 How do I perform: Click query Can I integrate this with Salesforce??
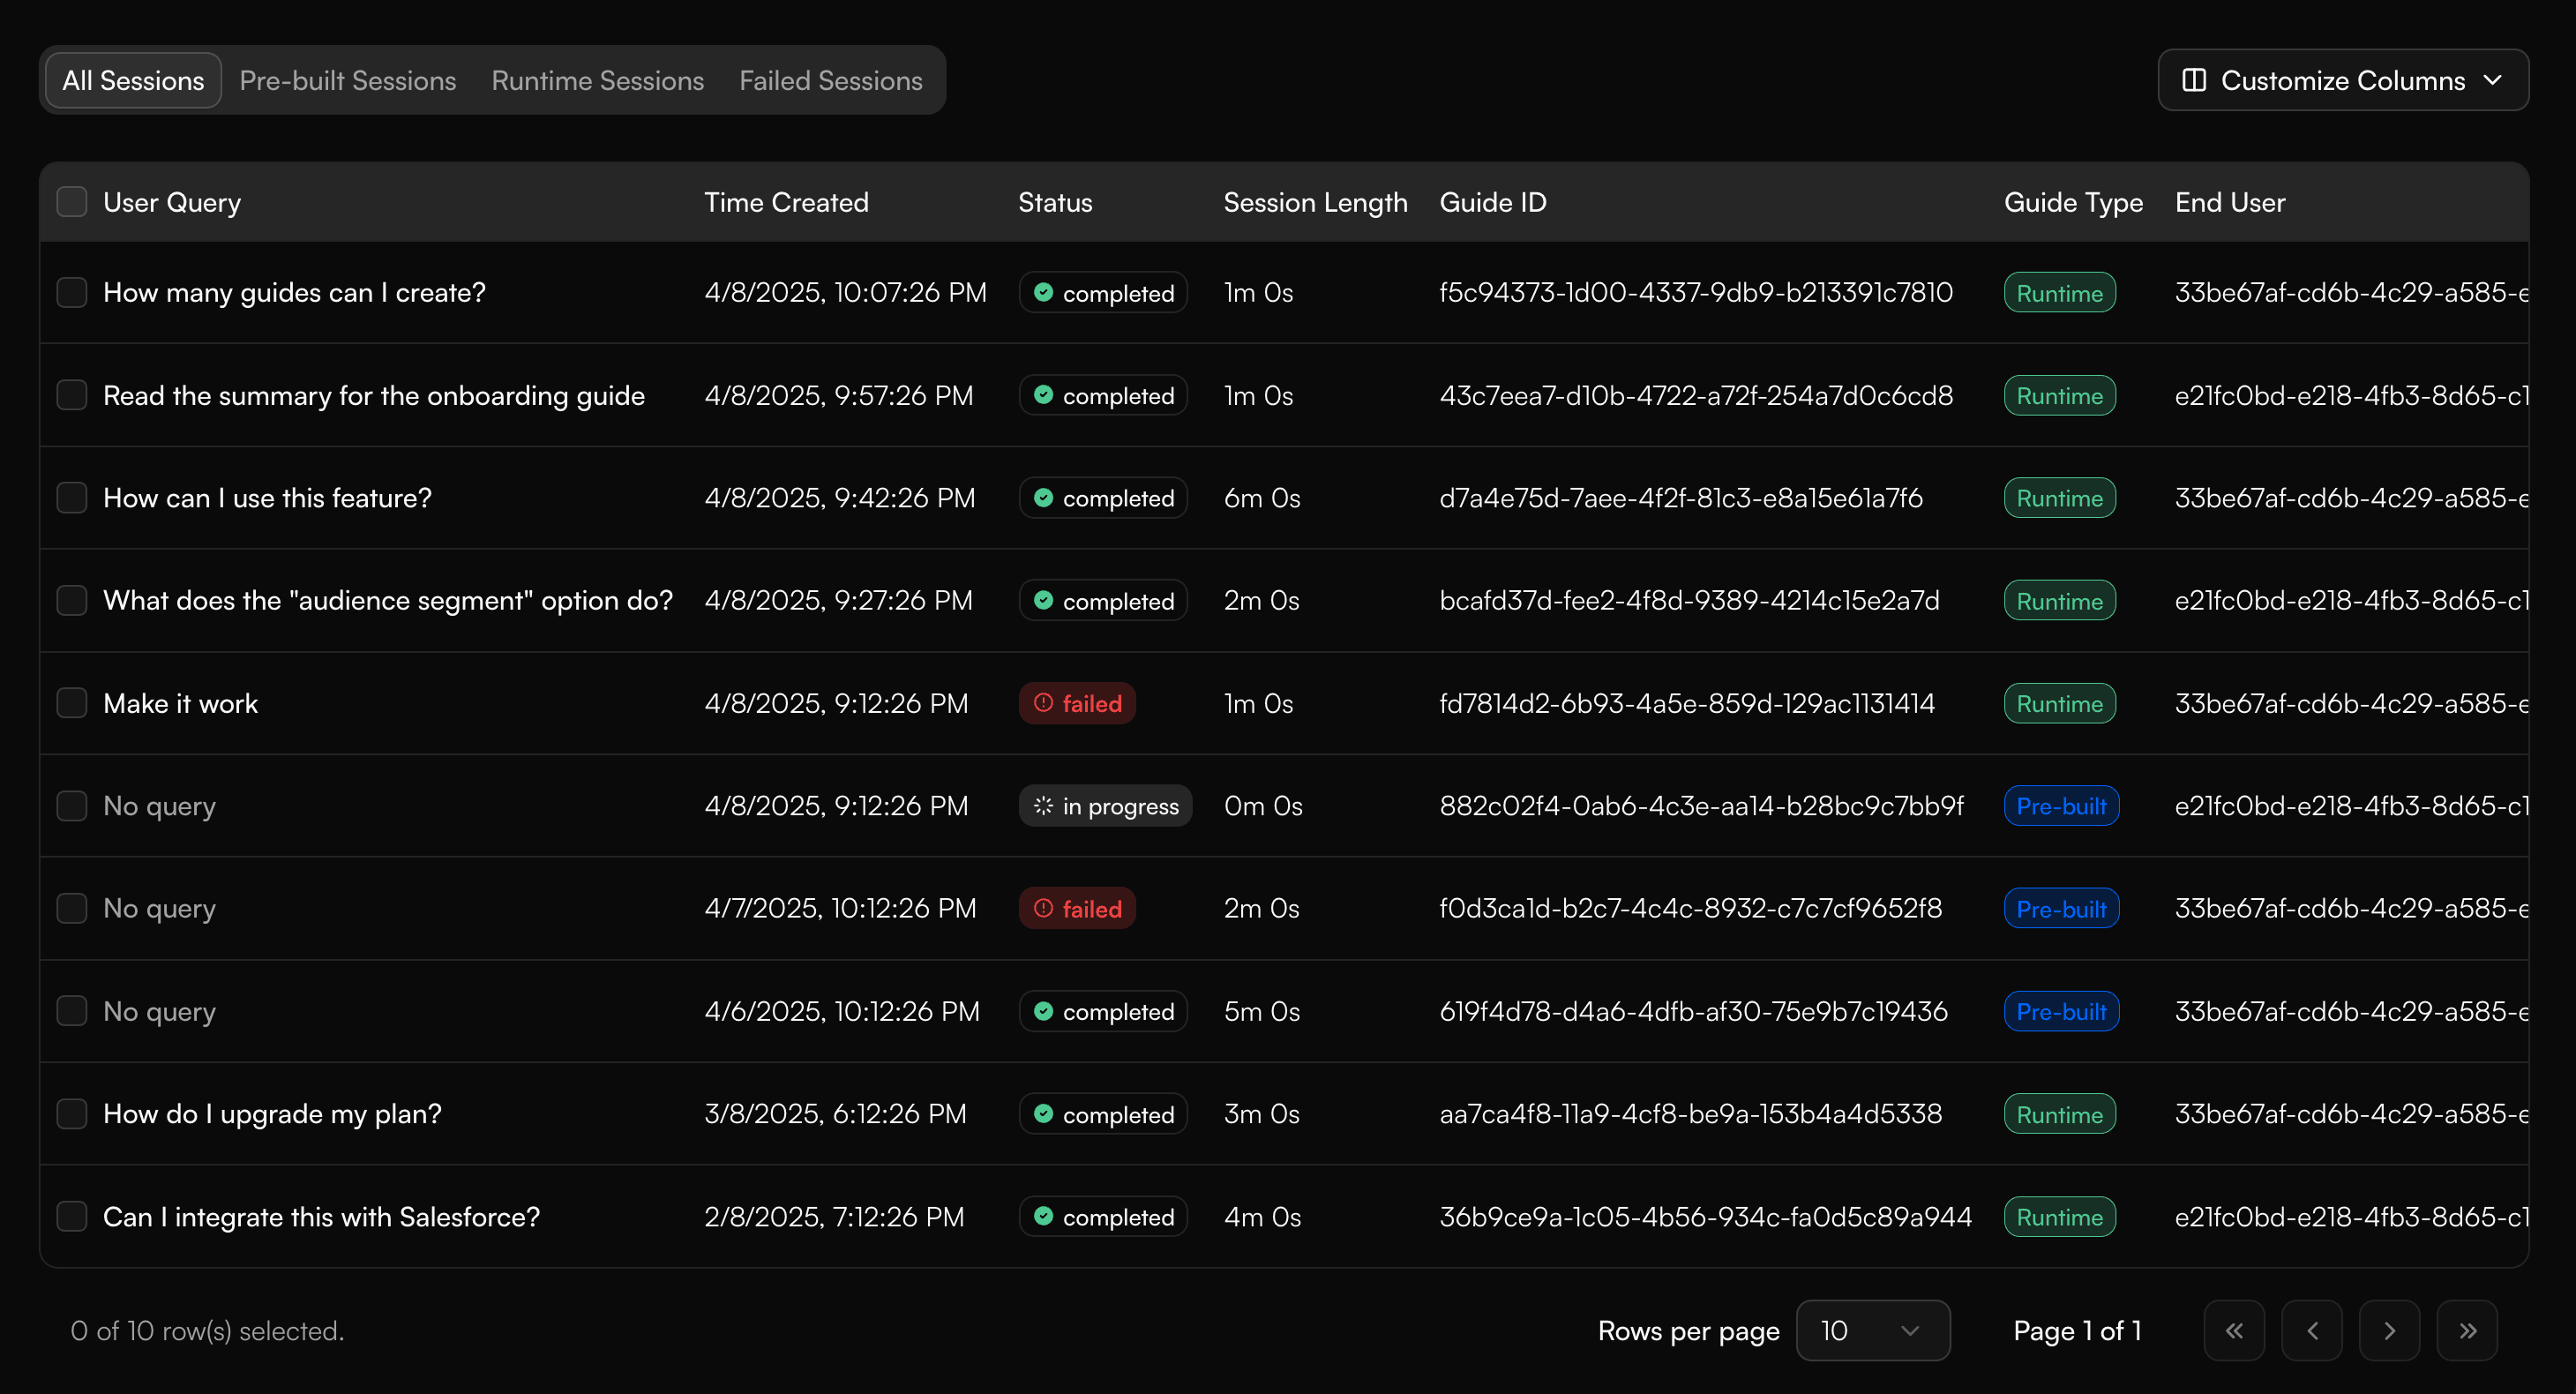(321, 1217)
